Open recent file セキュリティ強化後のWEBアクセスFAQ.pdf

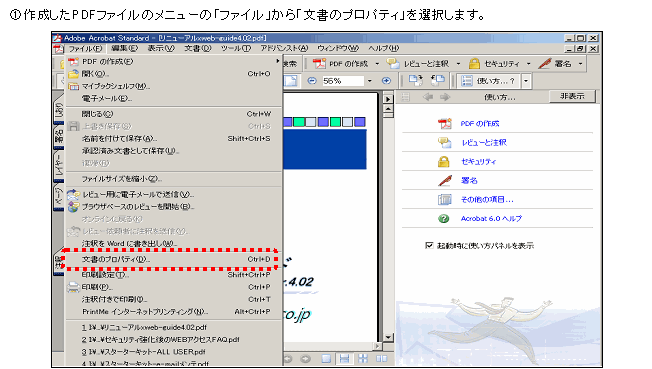coord(161,339)
